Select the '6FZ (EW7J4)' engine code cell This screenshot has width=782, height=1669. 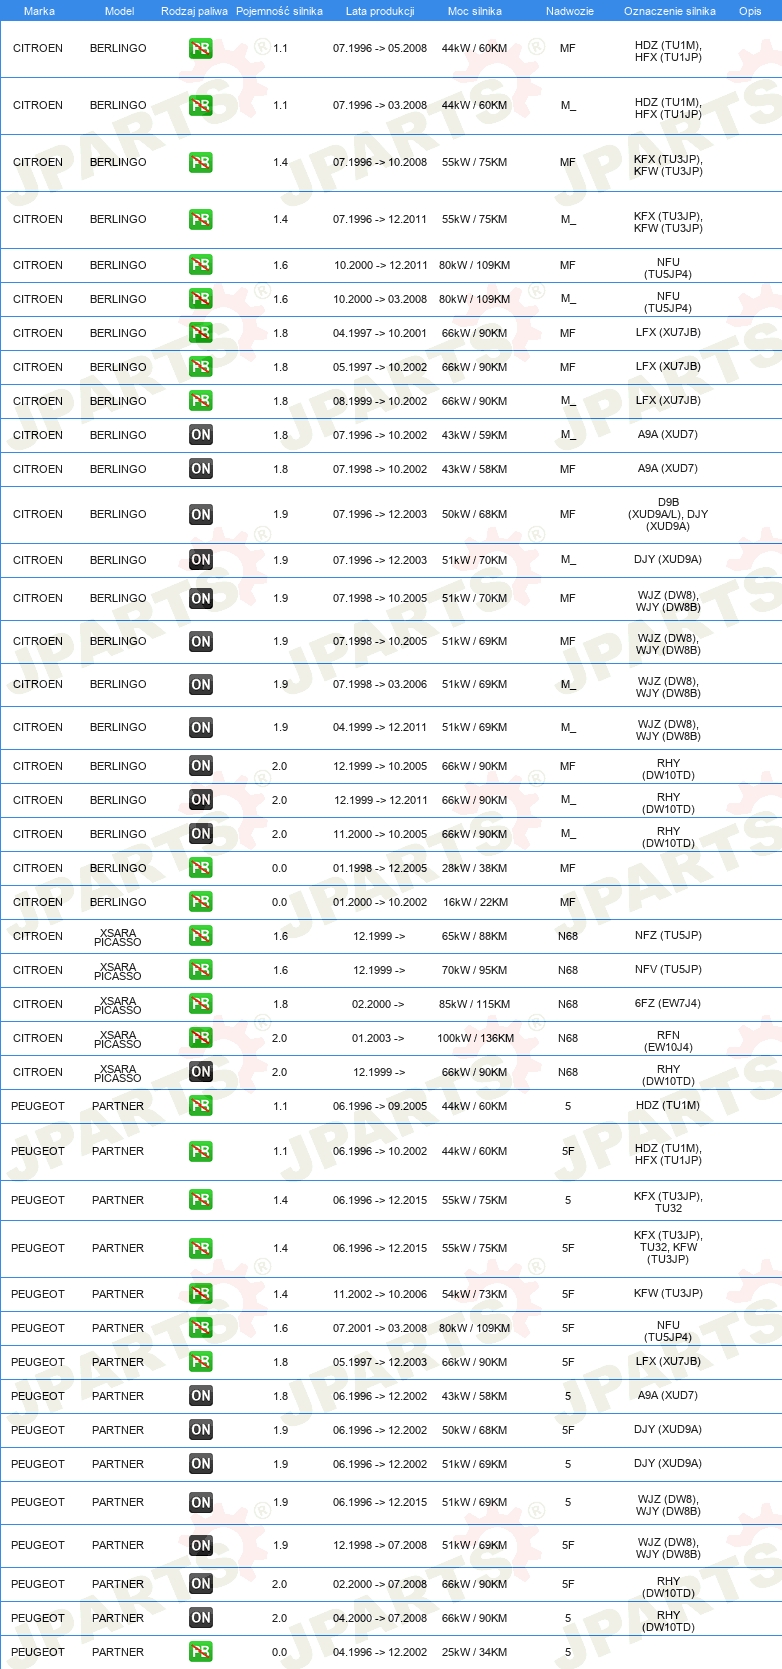[x=668, y=1003]
